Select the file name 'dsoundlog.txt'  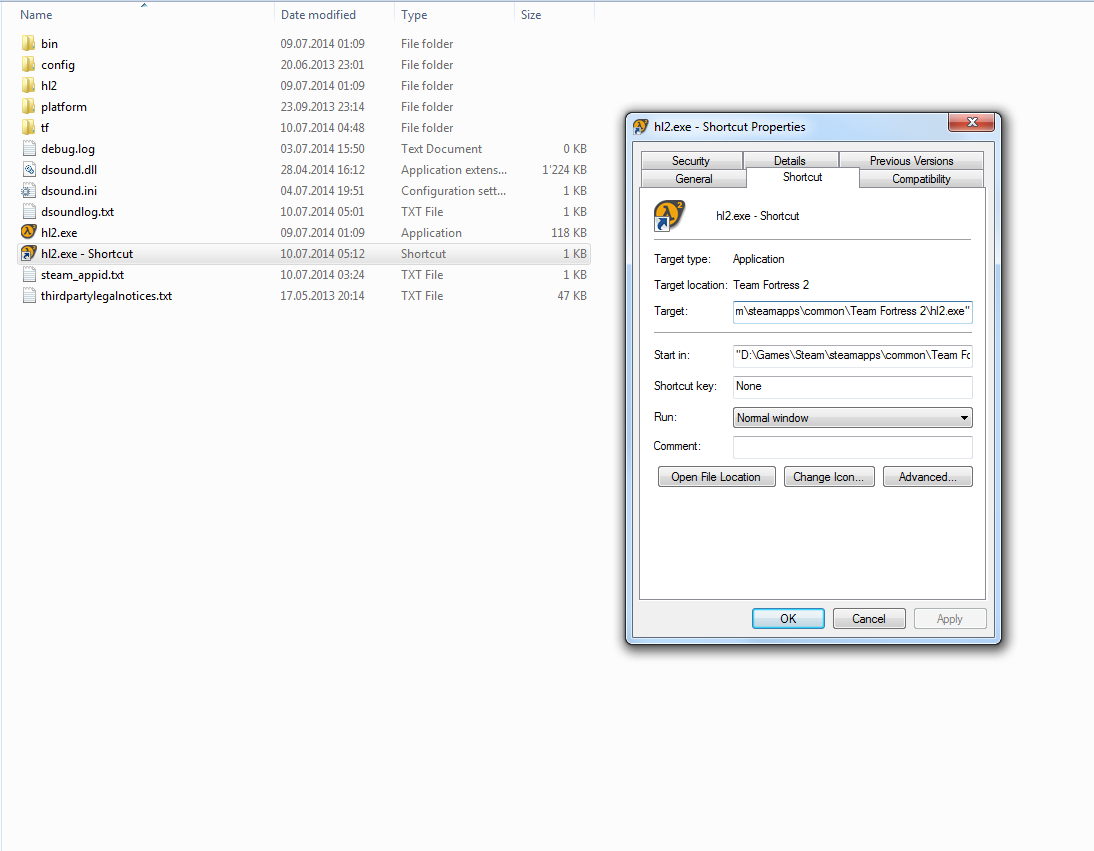[77, 211]
